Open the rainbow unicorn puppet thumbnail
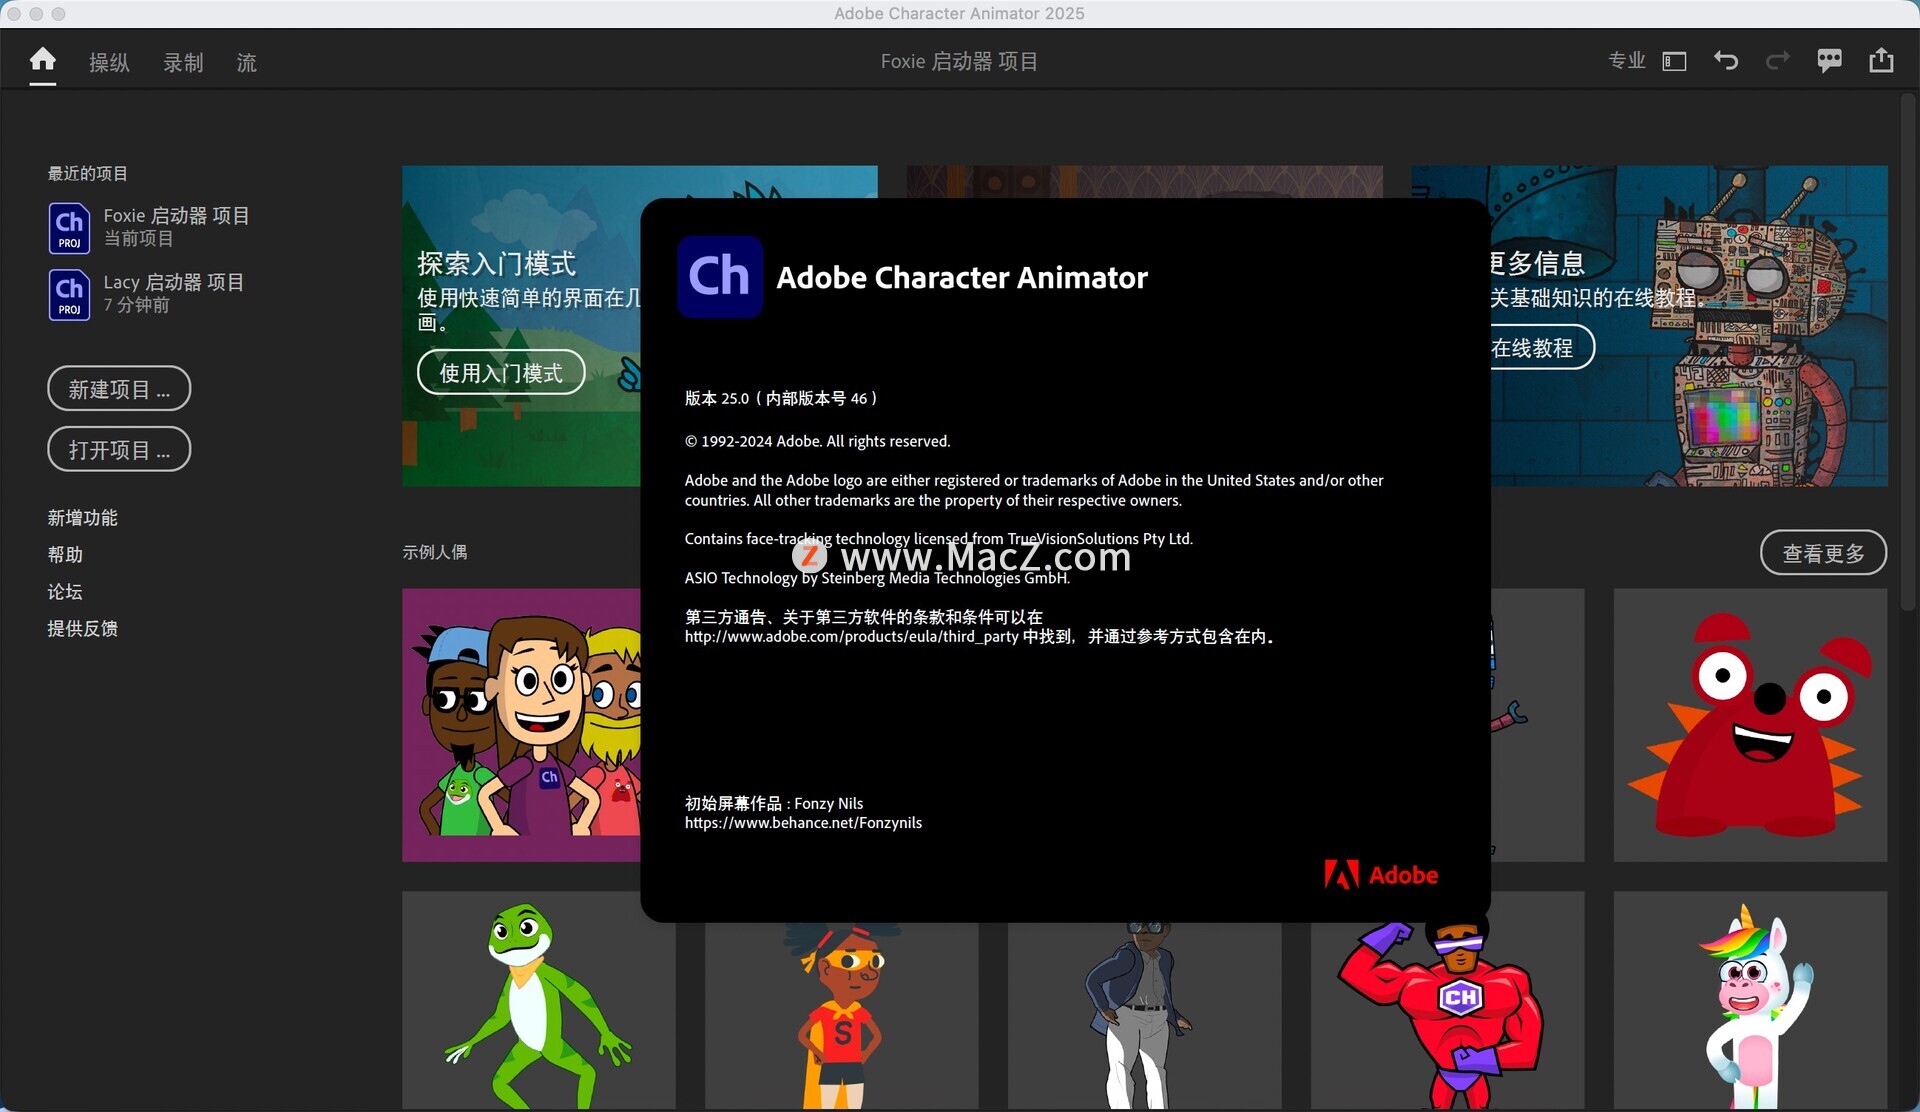Screen dimensions: 1920x1112 click(x=1750, y=1000)
